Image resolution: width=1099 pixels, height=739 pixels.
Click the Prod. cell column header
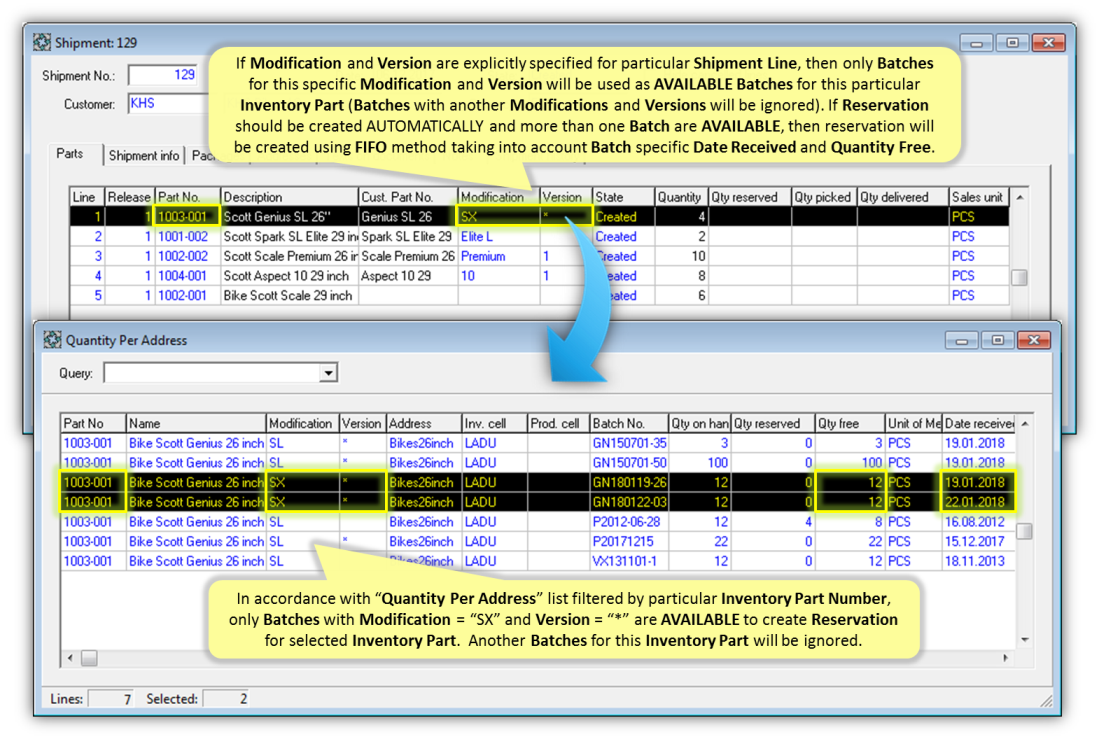(558, 423)
